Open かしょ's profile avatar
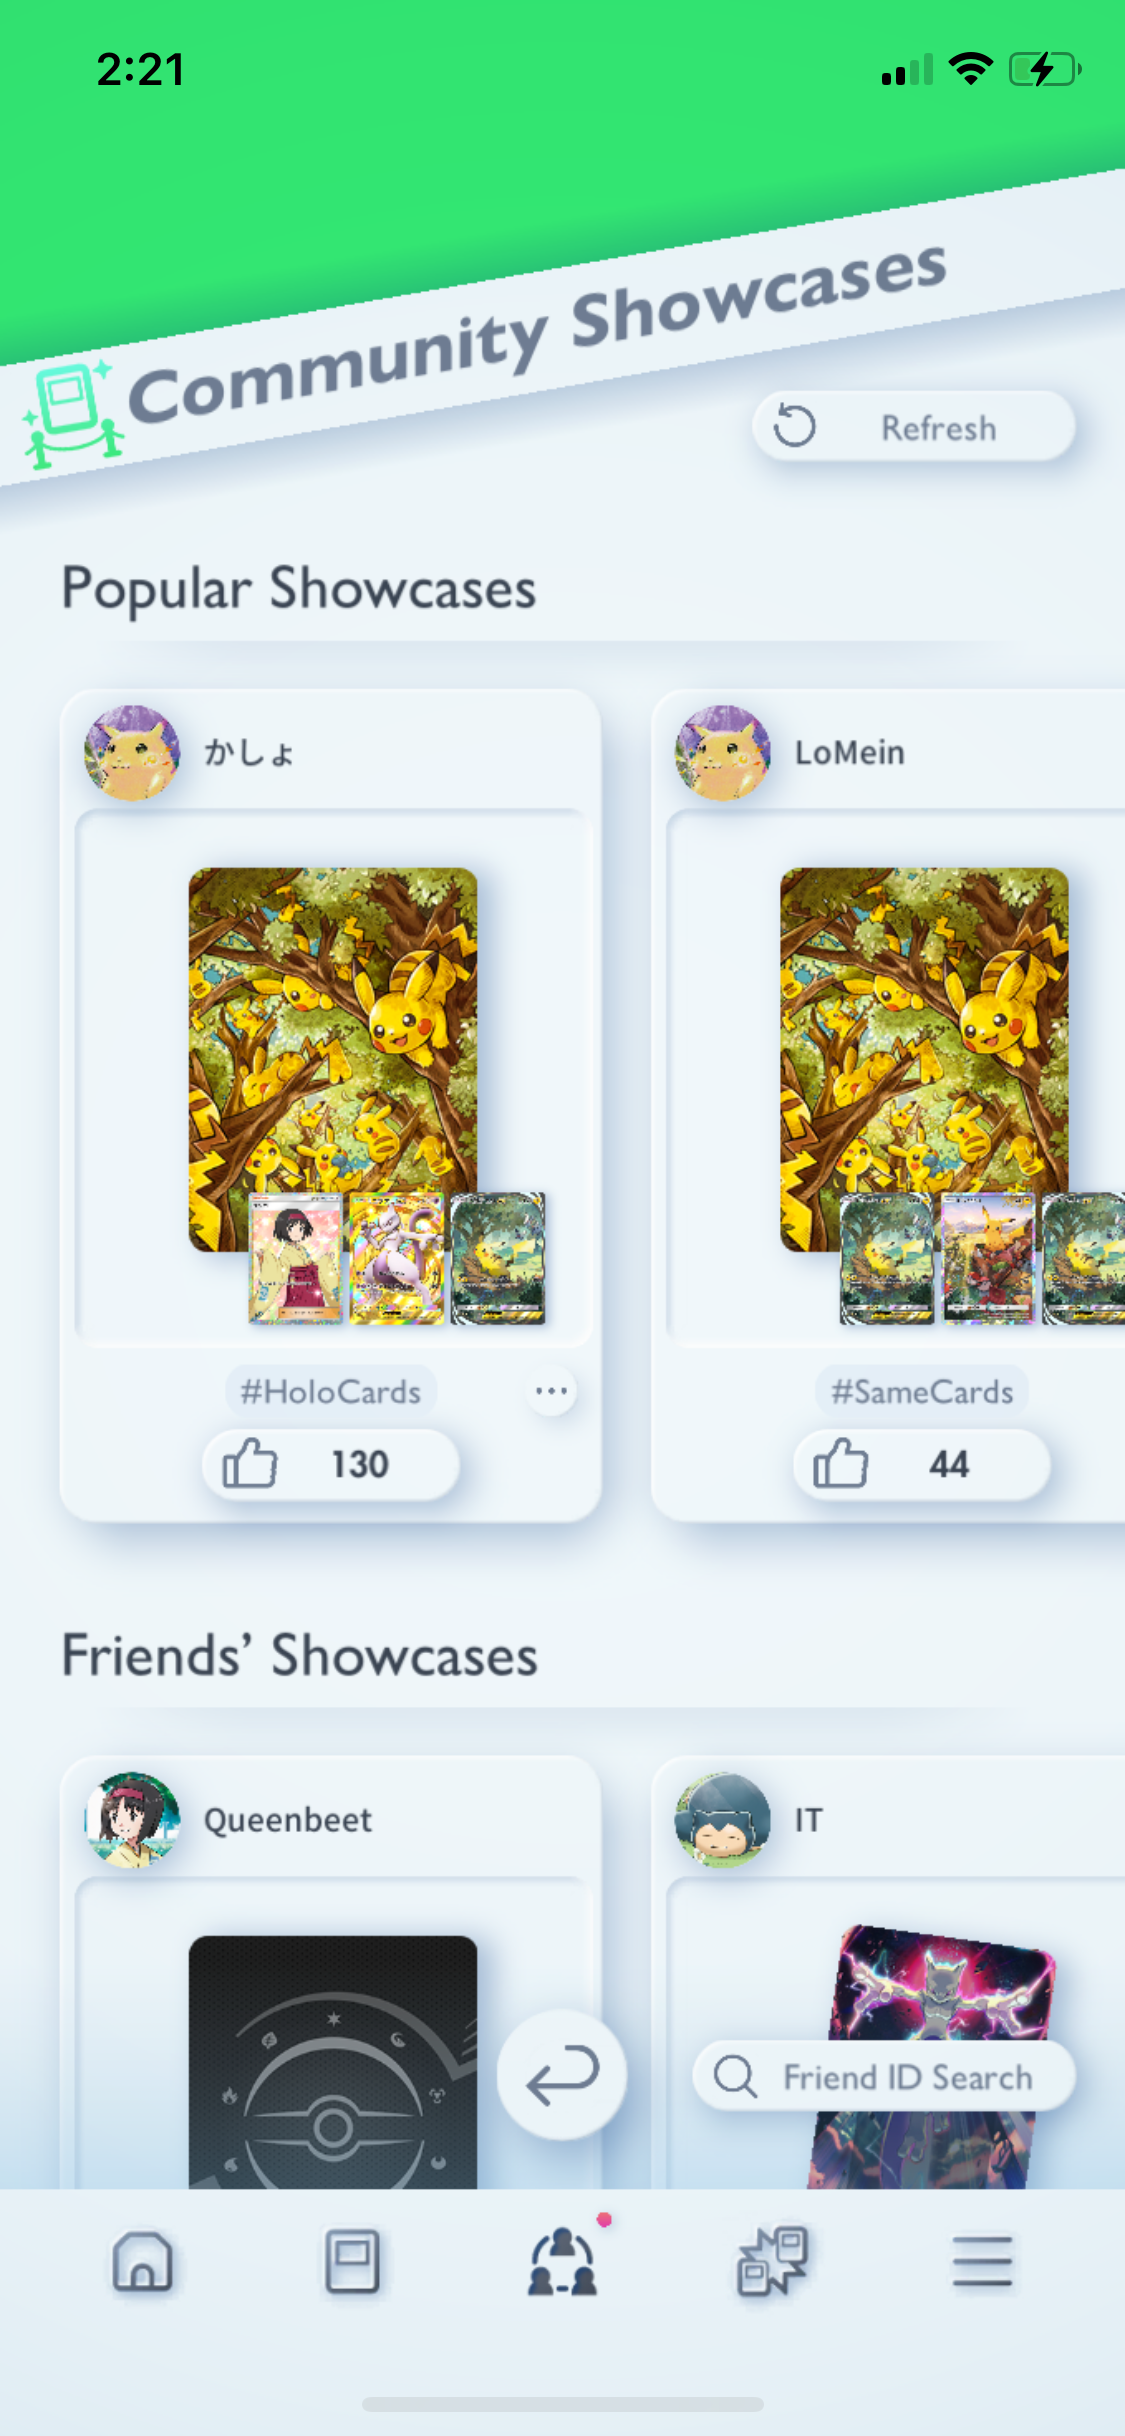This screenshot has height=2436, width=1125. click(x=132, y=752)
